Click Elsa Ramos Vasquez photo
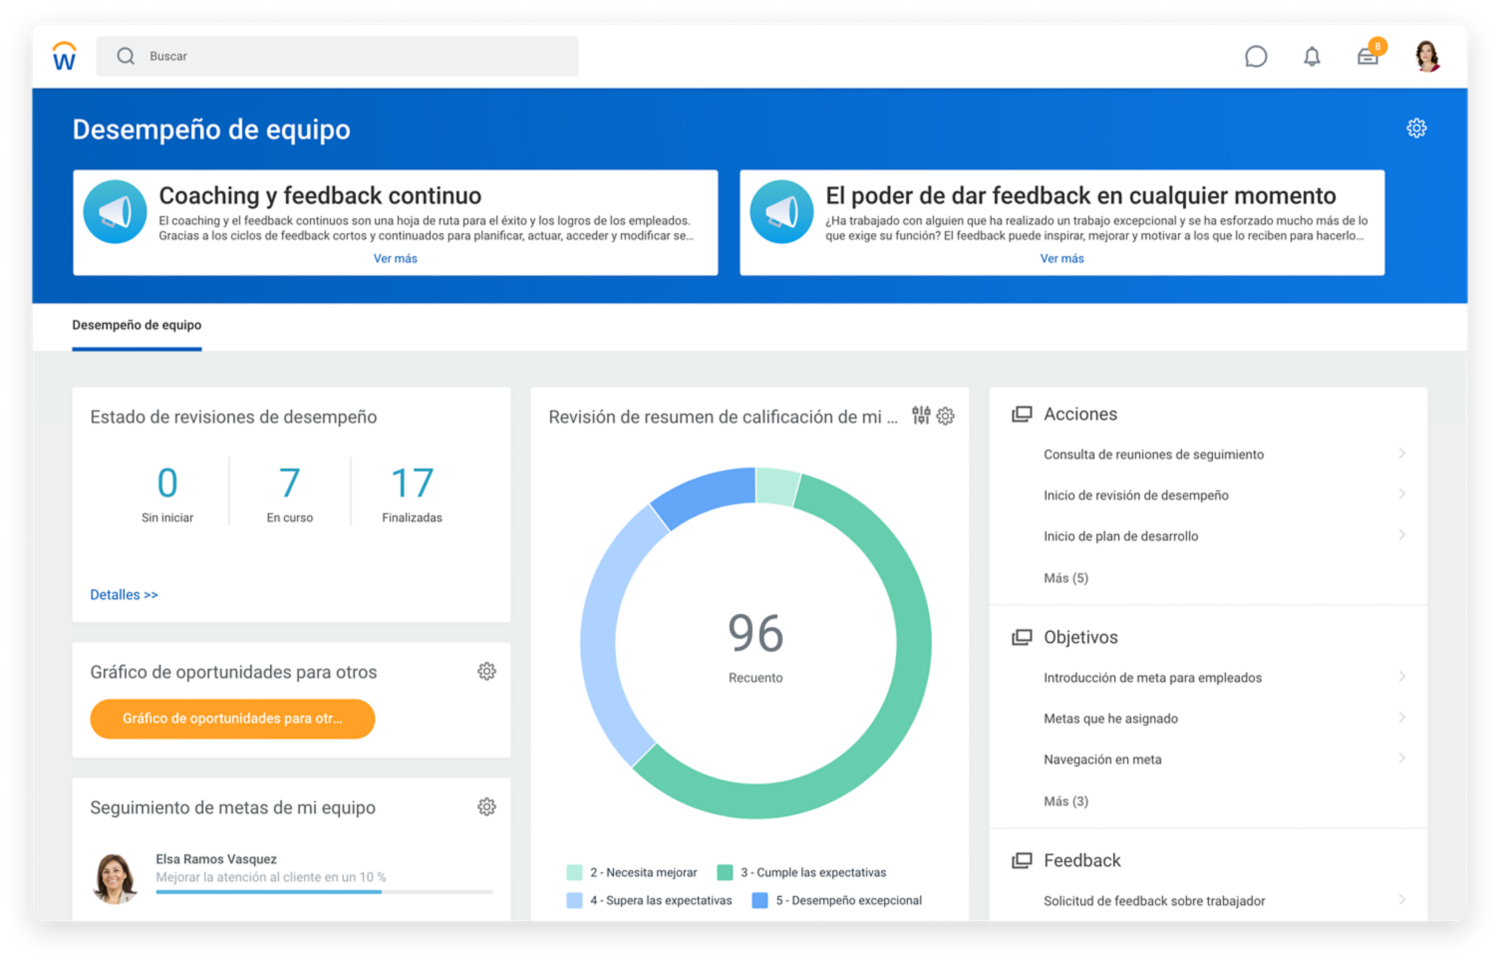This screenshot has width=1500, height=962. [115, 877]
